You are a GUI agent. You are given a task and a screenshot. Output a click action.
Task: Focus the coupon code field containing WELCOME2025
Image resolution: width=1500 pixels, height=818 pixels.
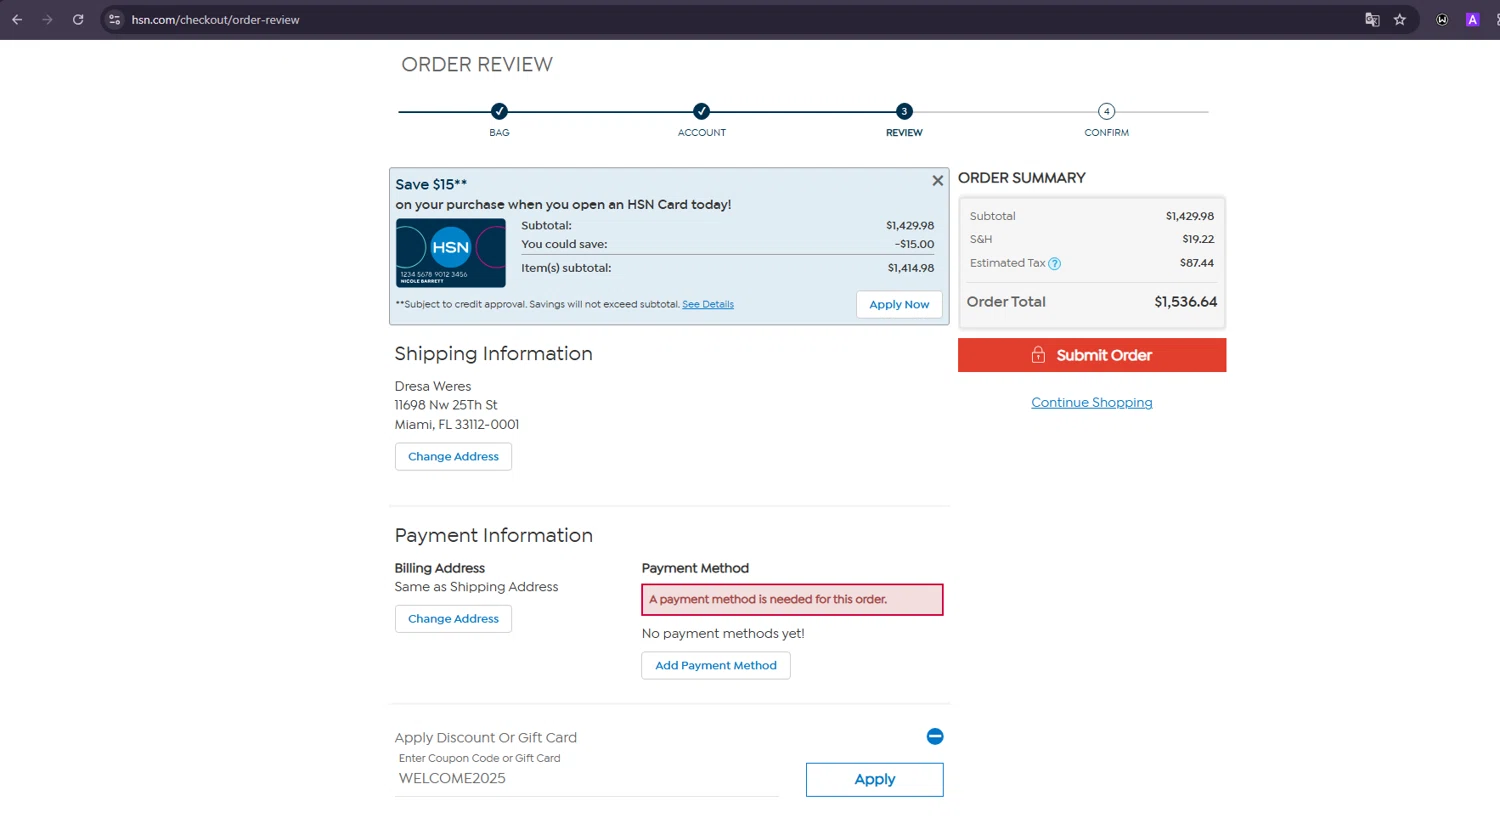587,778
